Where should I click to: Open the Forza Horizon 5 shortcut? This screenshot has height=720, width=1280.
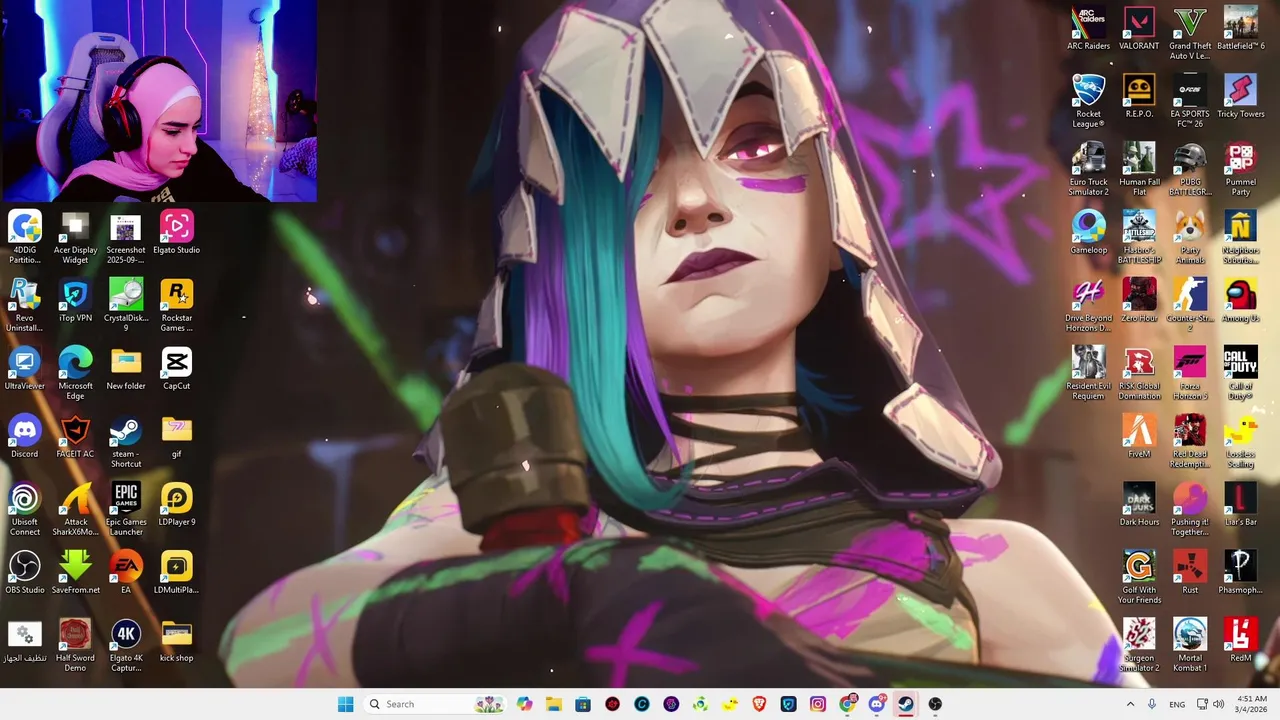click(x=1190, y=373)
